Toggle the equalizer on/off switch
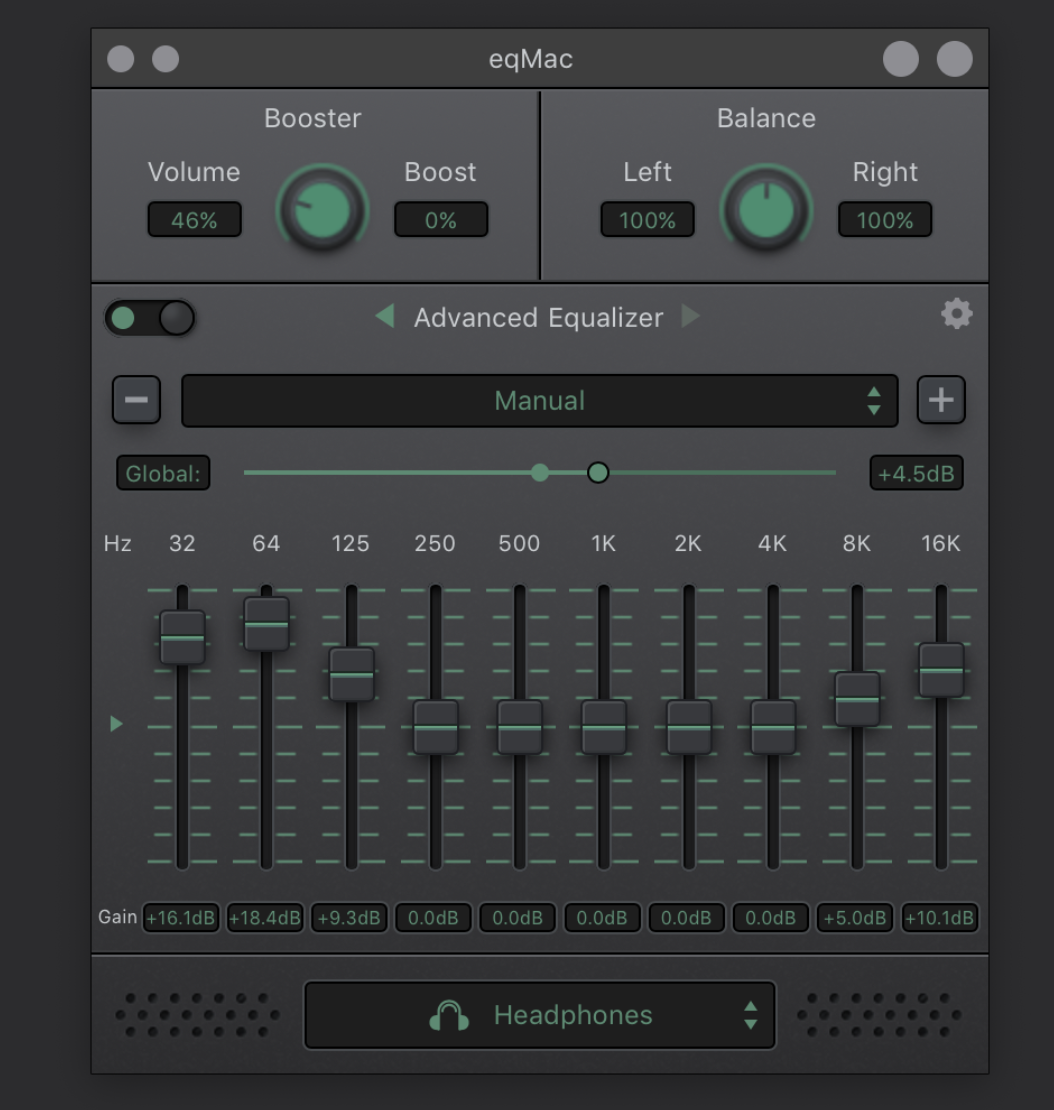The height and width of the screenshot is (1110, 1054). point(149,318)
